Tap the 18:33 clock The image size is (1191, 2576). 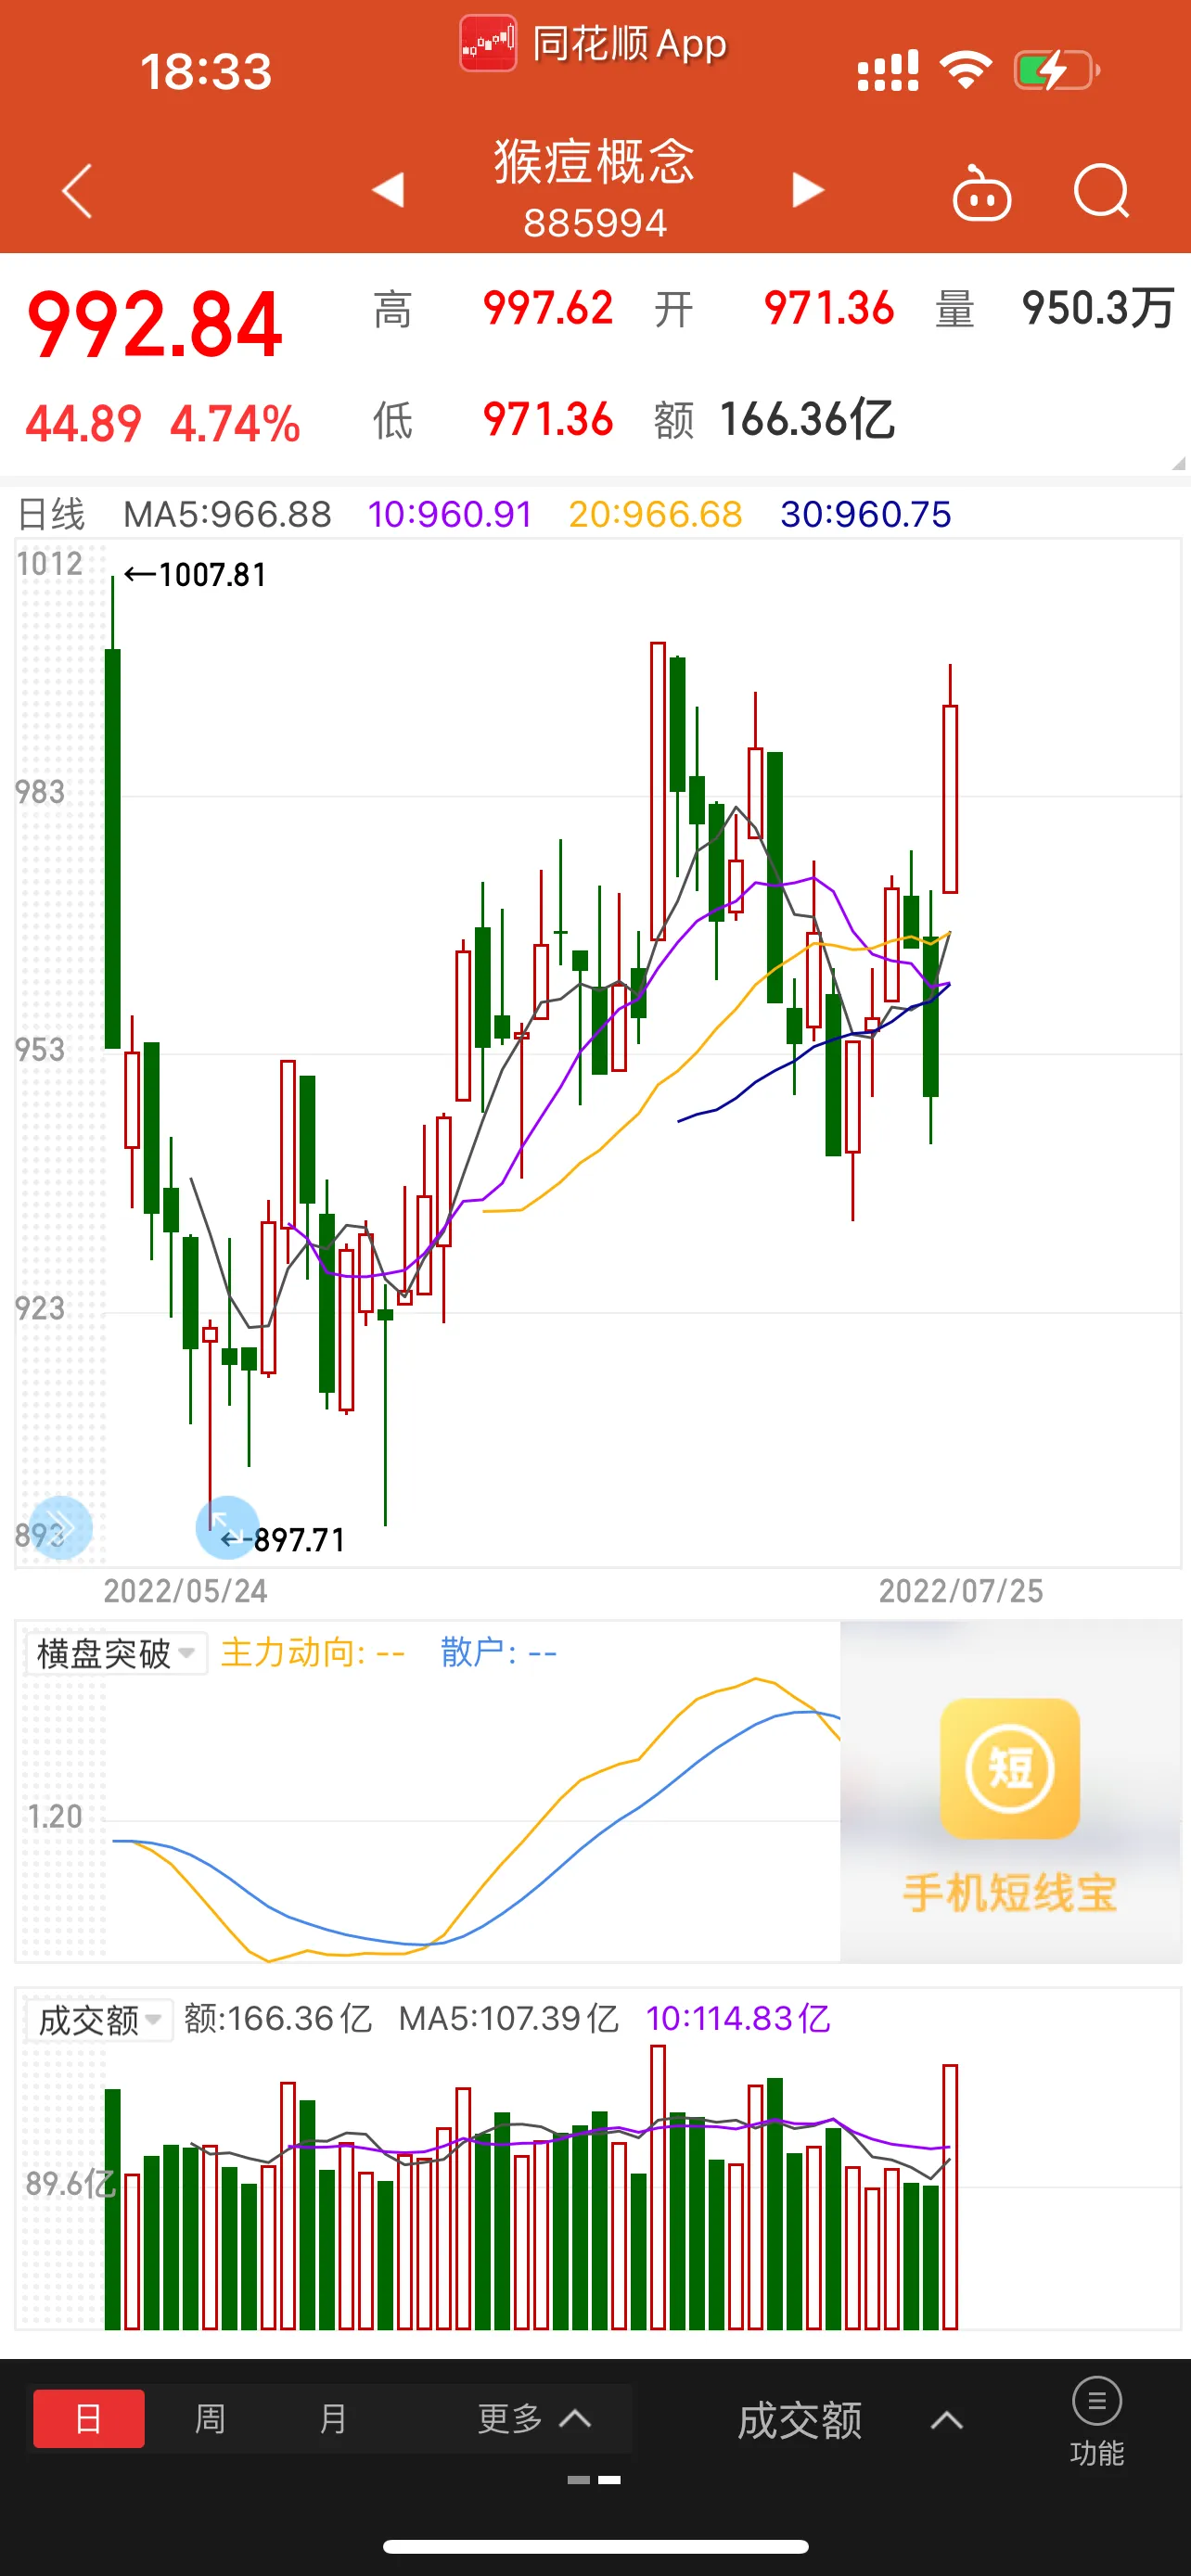[x=206, y=72]
